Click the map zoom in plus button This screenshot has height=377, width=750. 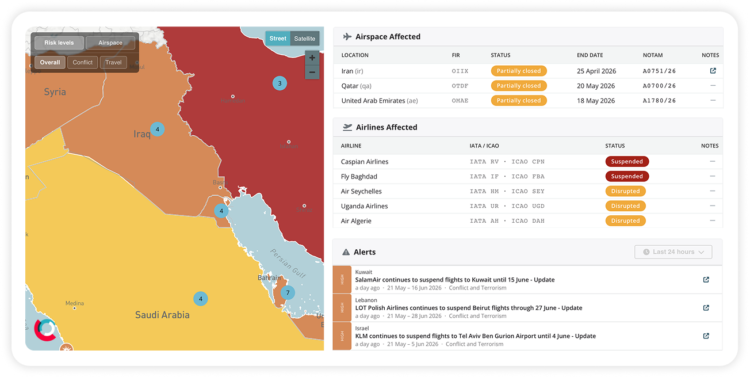[312, 58]
